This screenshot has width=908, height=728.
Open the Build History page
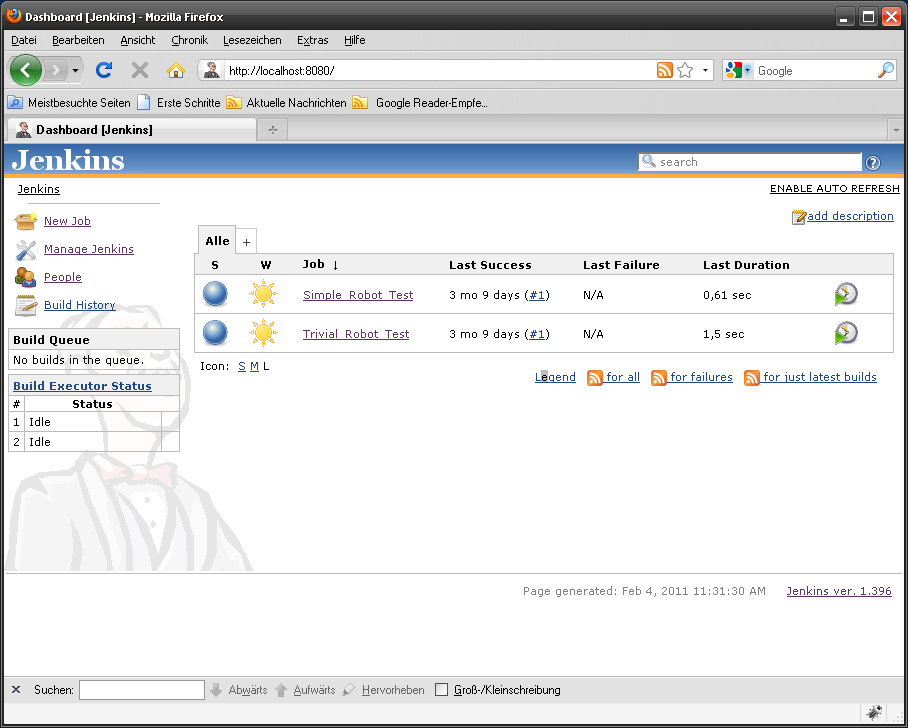click(79, 305)
